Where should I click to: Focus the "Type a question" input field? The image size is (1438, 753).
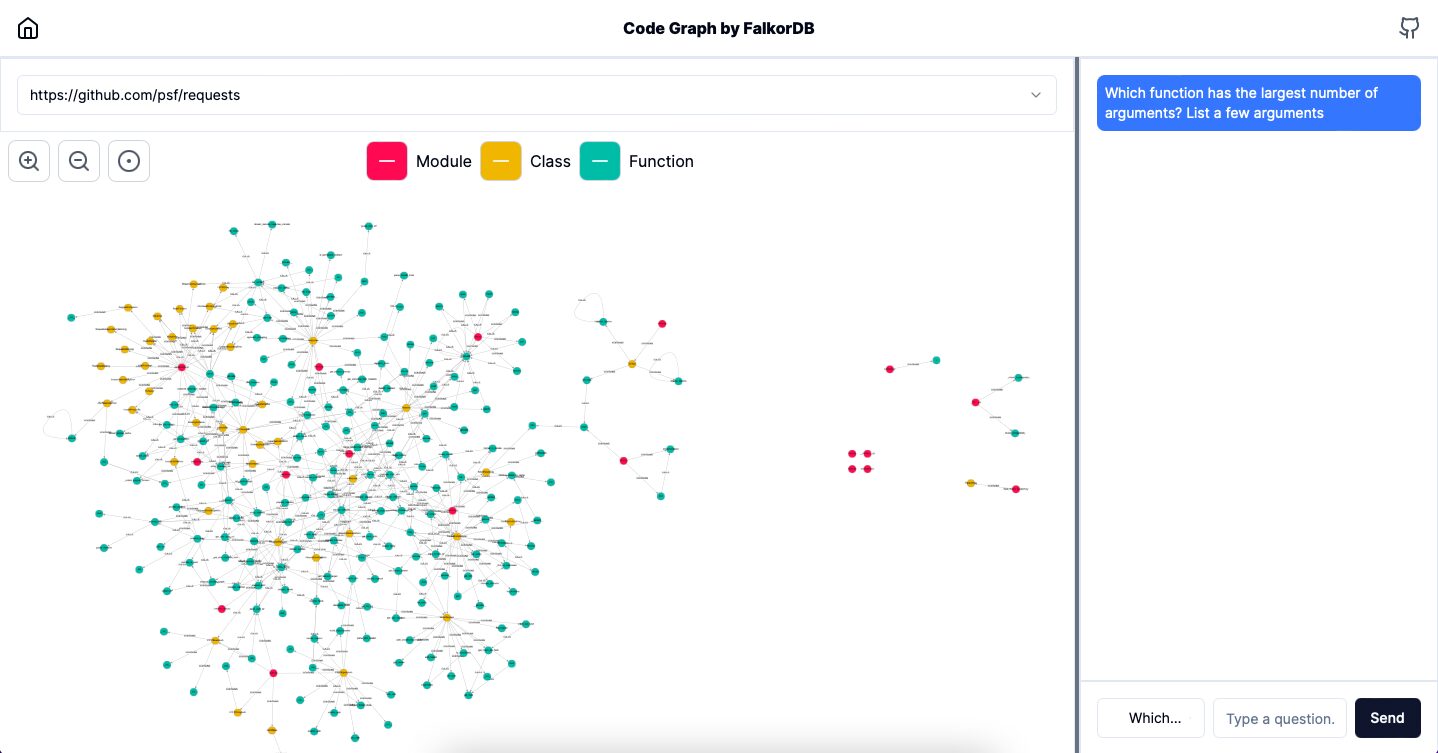1280,718
